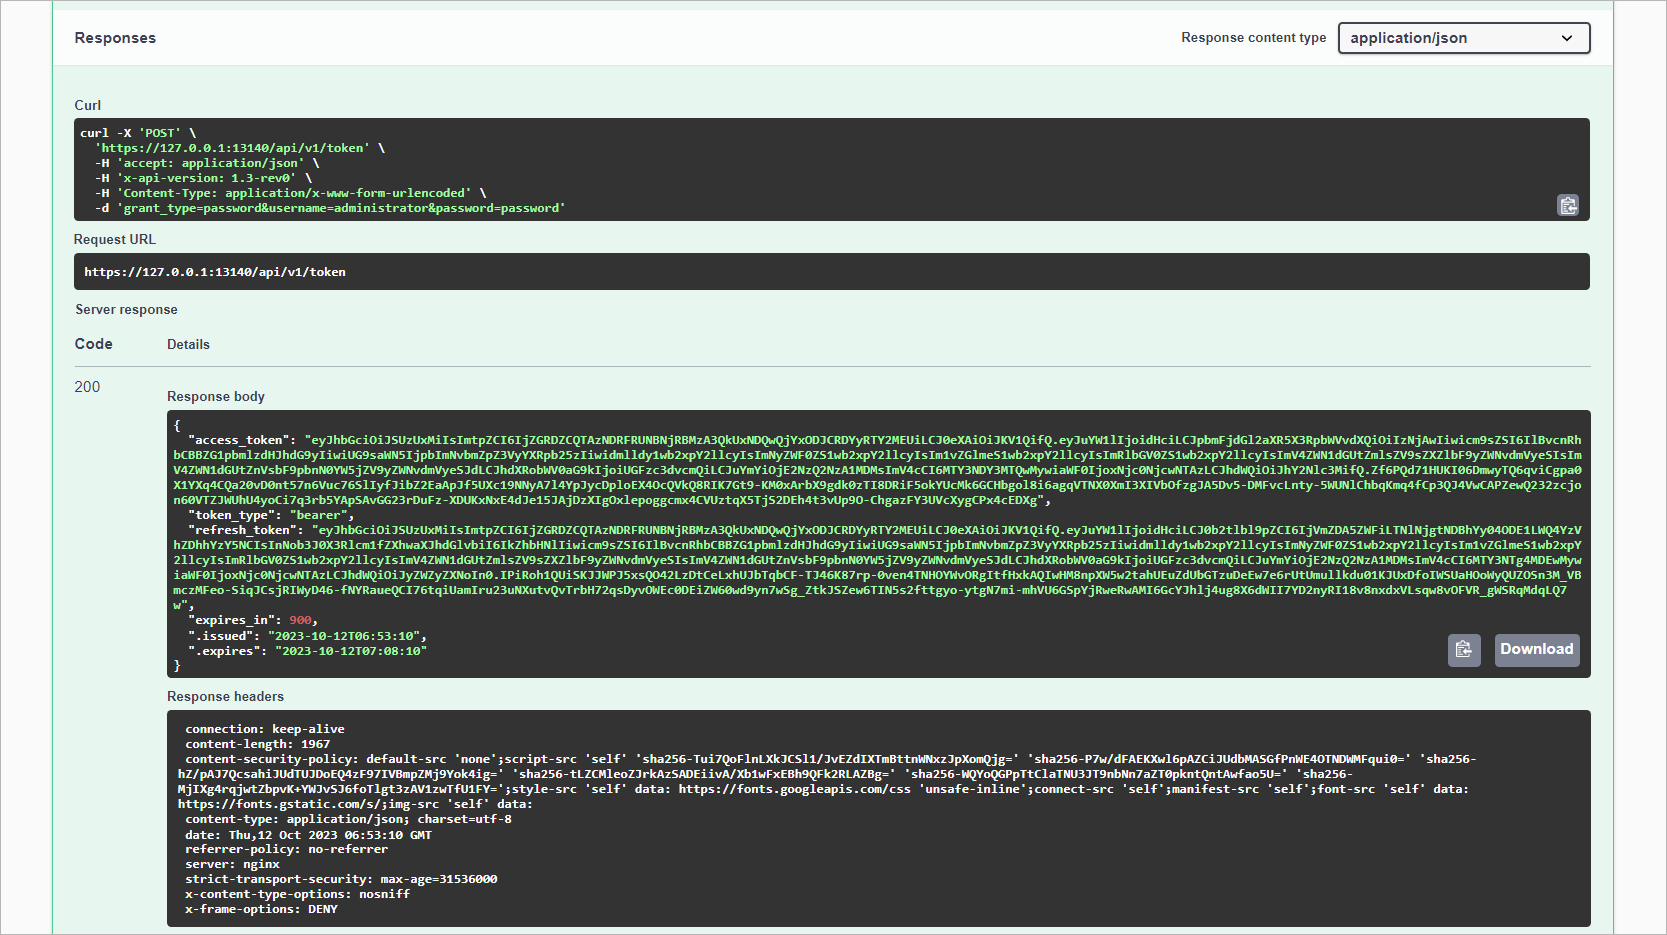Click the Details column header

[x=188, y=345]
